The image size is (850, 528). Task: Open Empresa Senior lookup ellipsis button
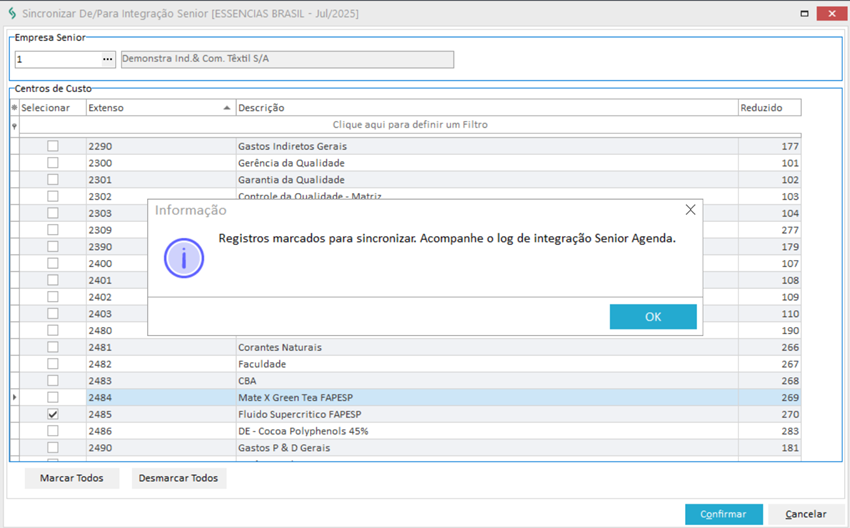pos(108,59)
